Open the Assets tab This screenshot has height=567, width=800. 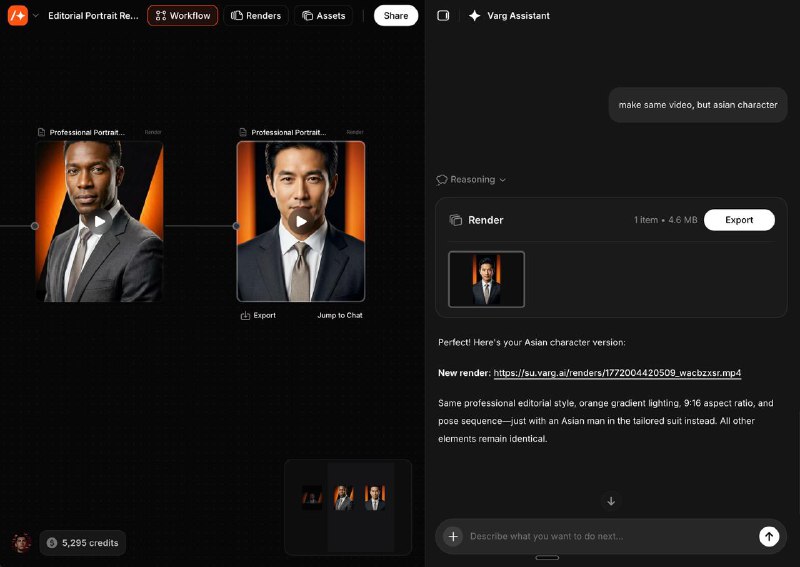pos(323,16)
